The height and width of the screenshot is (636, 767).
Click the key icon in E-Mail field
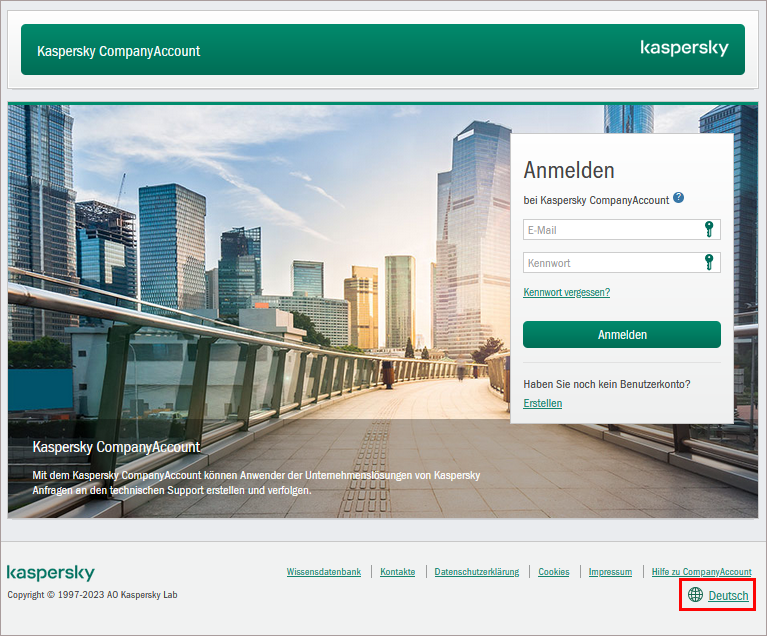click(x=709, y=229)
